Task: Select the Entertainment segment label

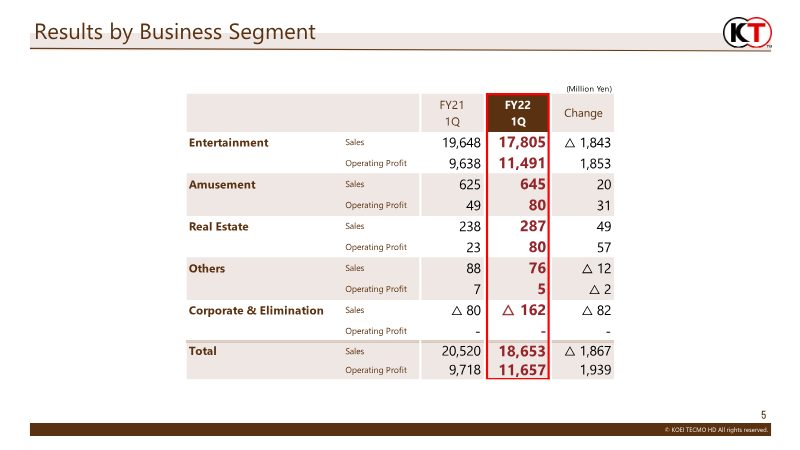Action: coord(228,143)
